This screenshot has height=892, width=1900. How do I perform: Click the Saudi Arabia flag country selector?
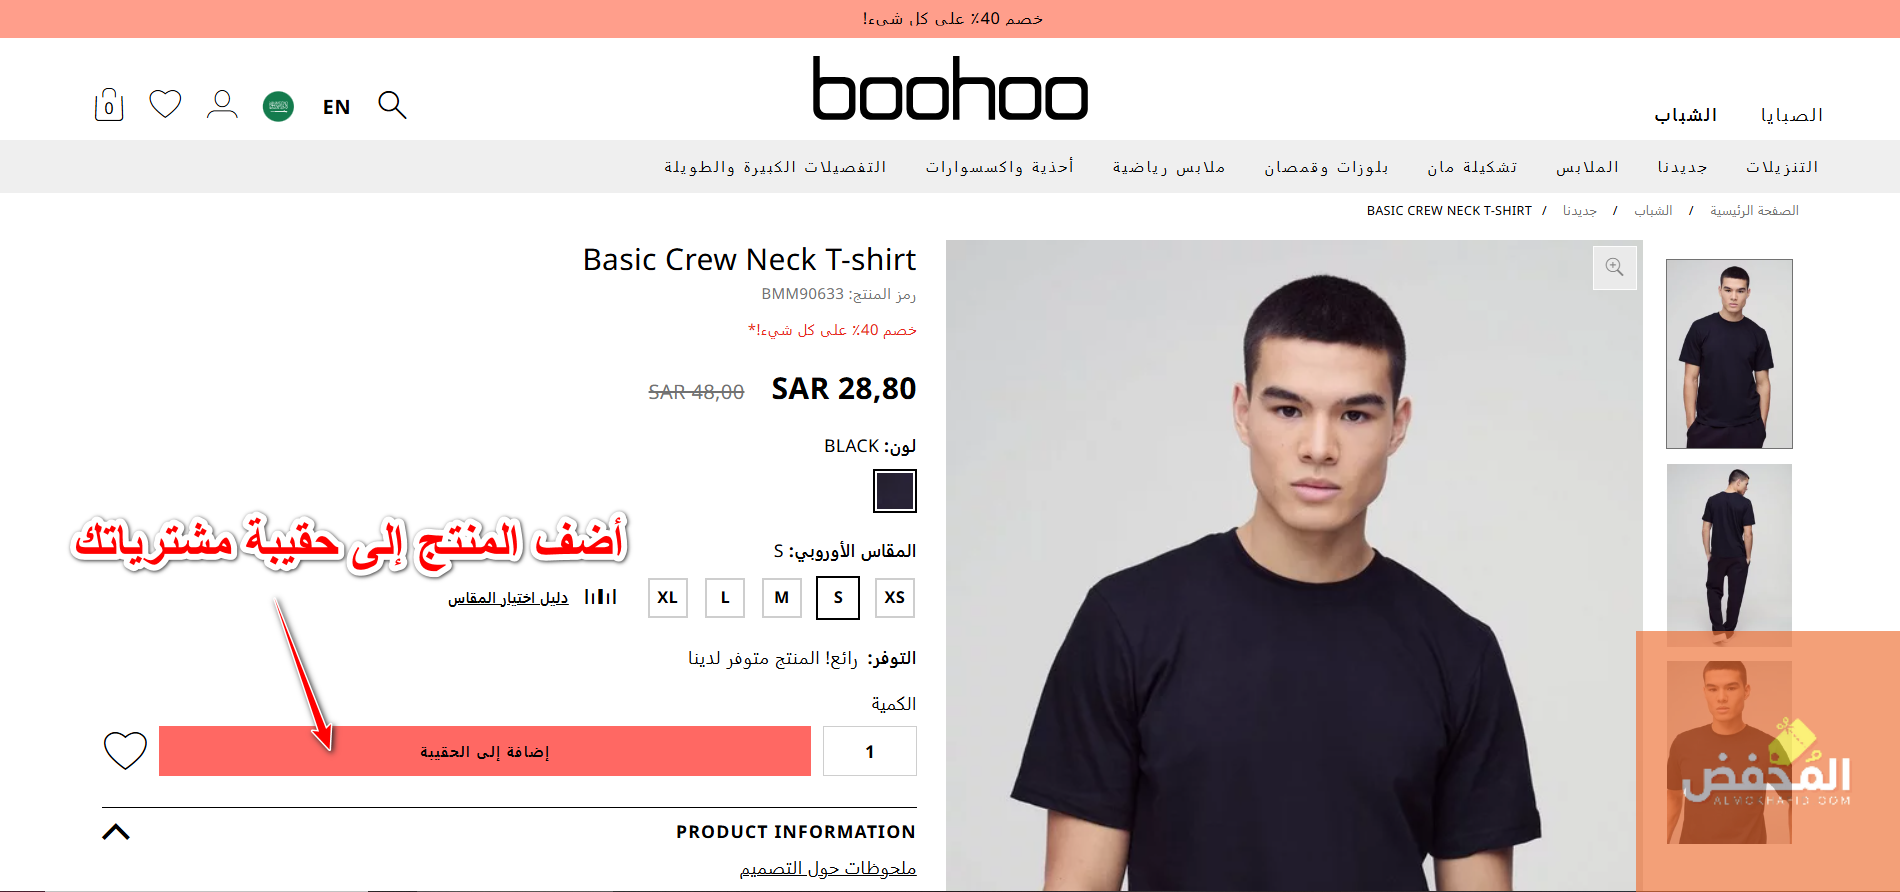click(x=278, y=106)
